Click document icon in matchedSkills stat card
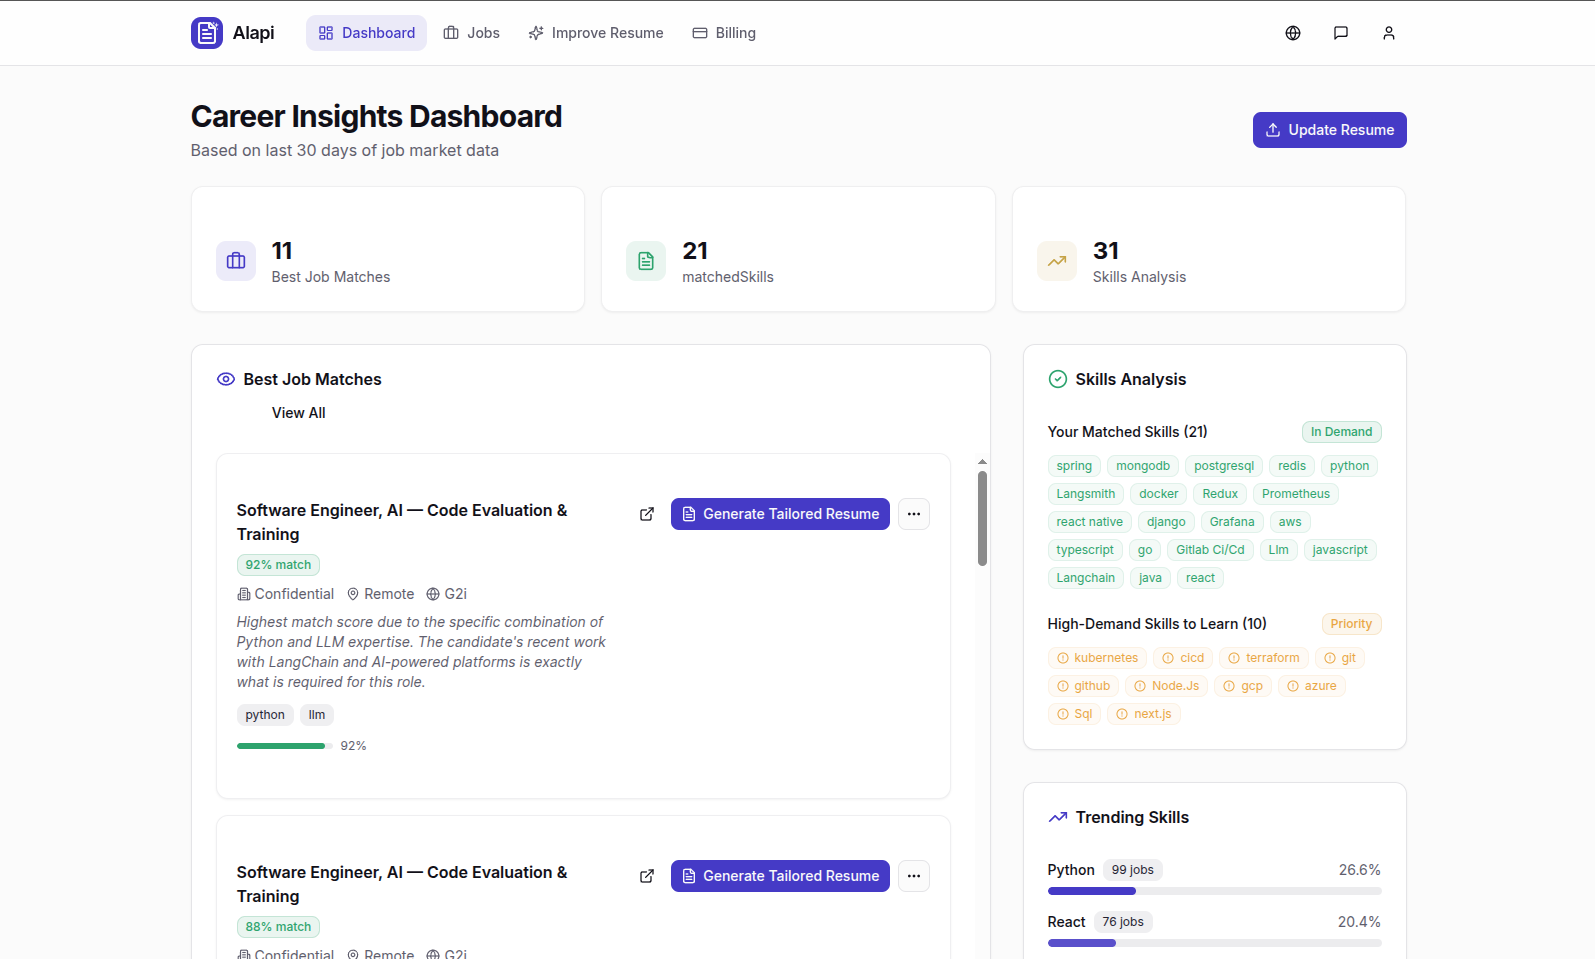 [x=646, y=261]
